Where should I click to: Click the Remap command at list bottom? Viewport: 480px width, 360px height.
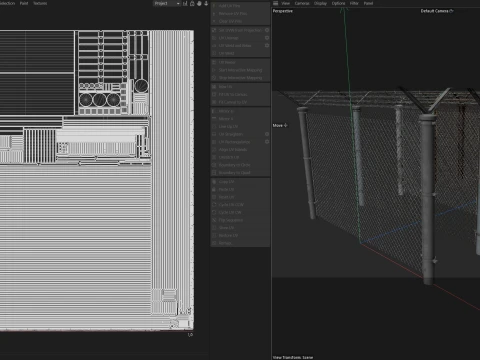225,243
